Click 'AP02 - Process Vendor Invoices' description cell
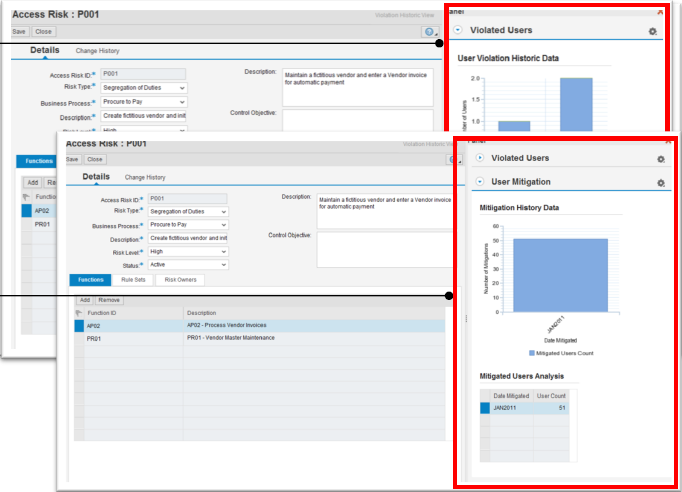The image size is (682, 492). (x=227, y=325)
